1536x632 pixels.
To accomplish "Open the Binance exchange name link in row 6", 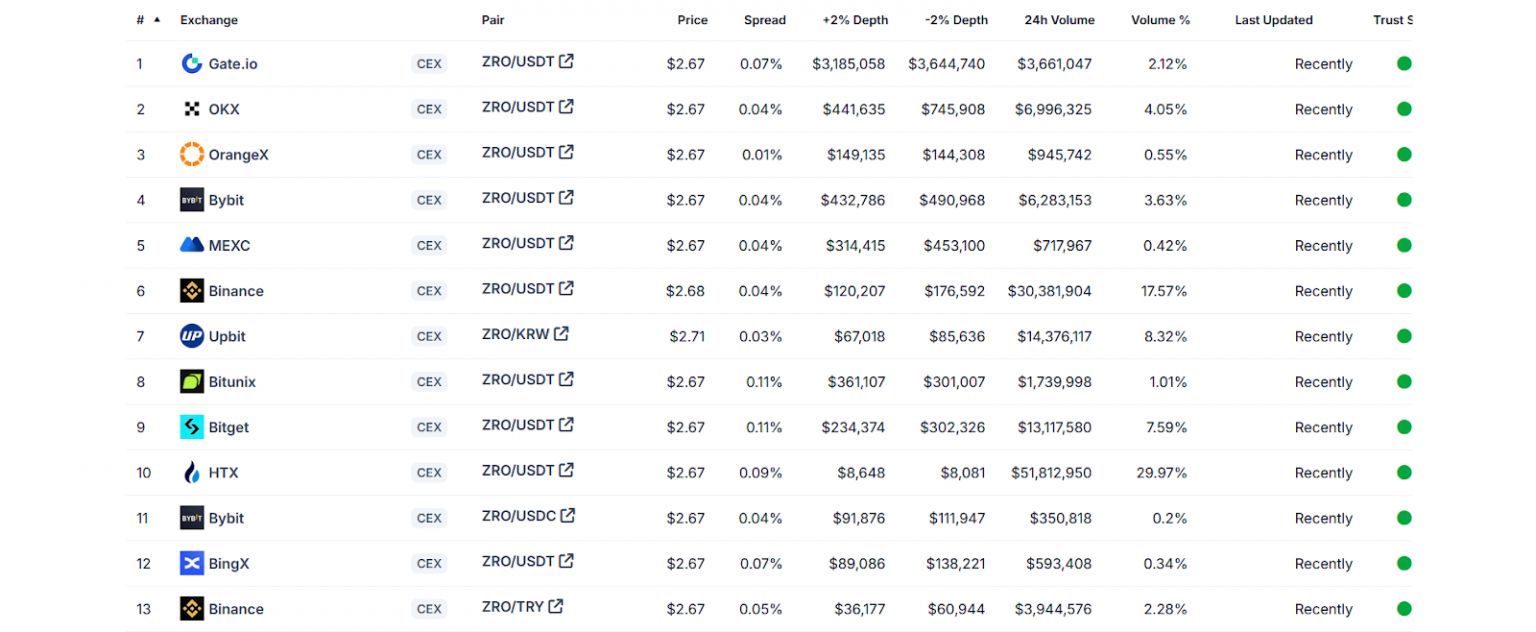I will point(236,291).
